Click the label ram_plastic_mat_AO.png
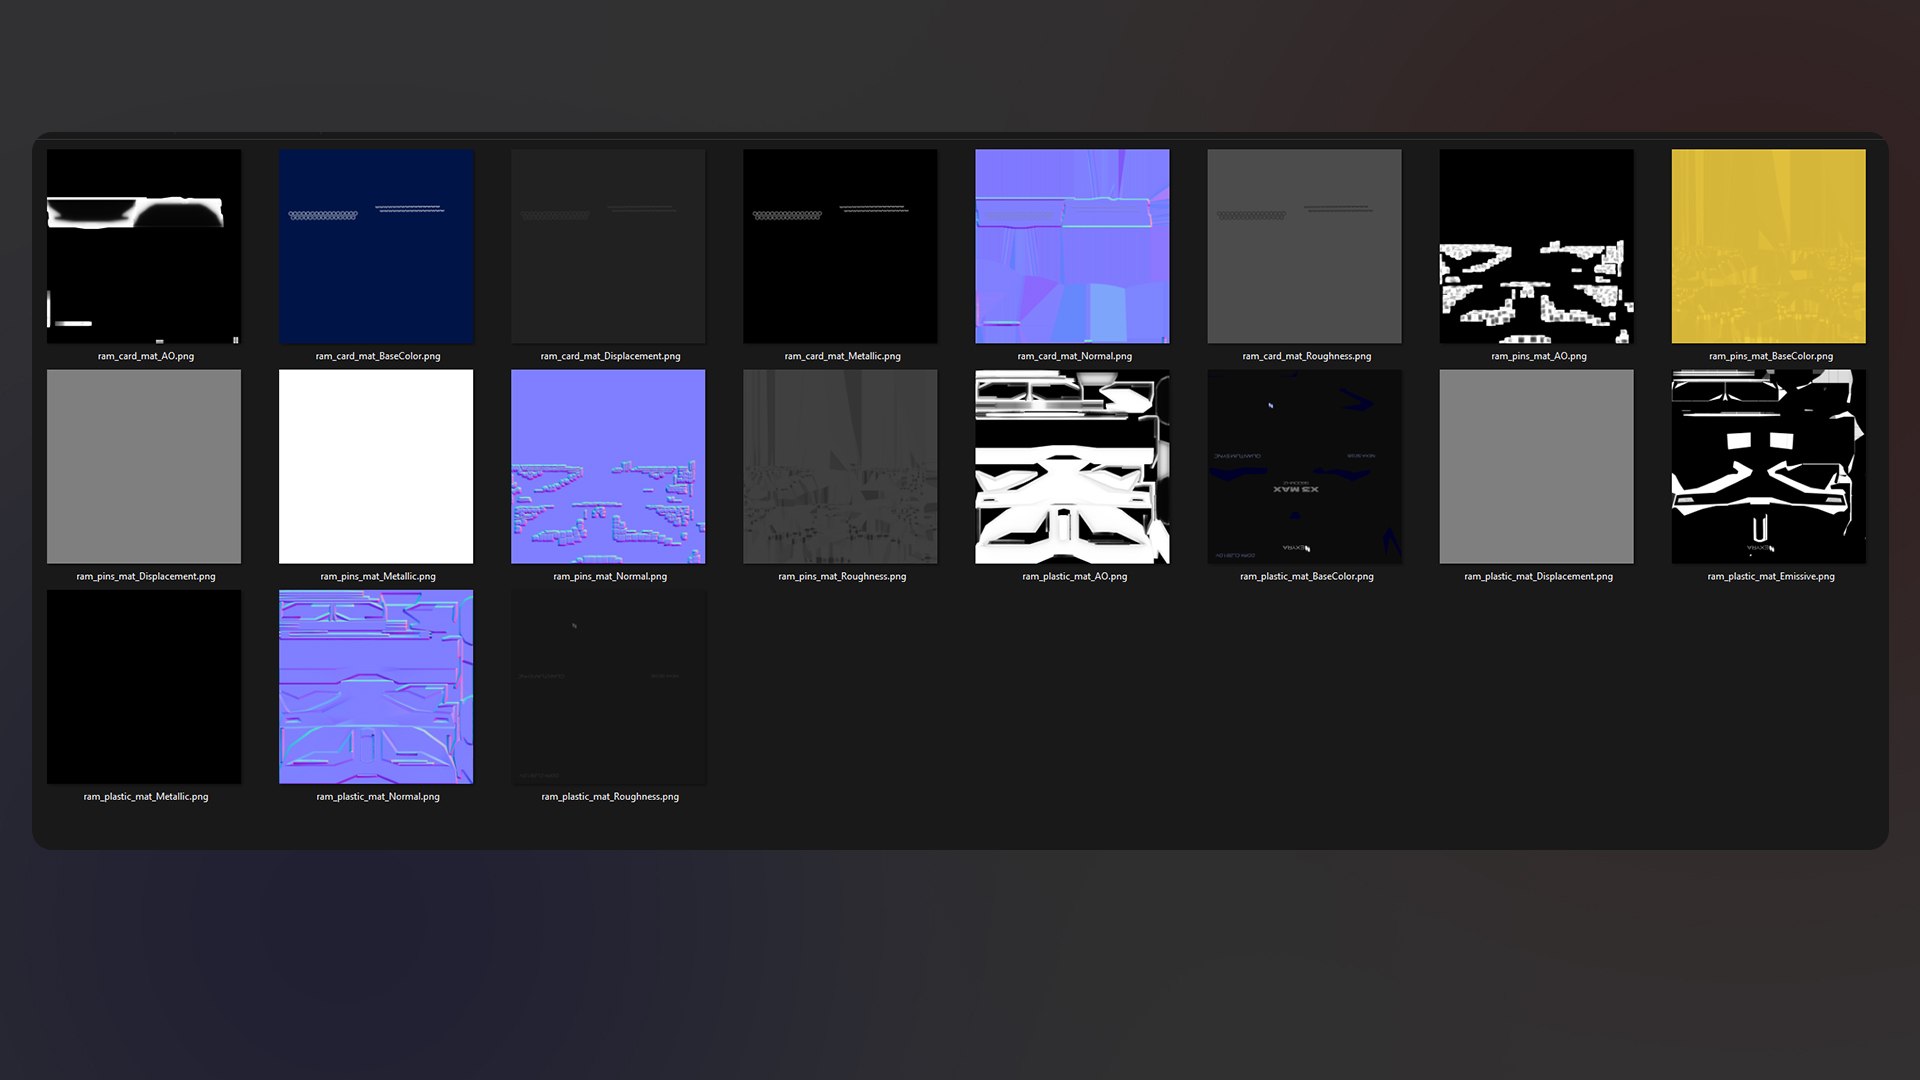 point(1074,576)
